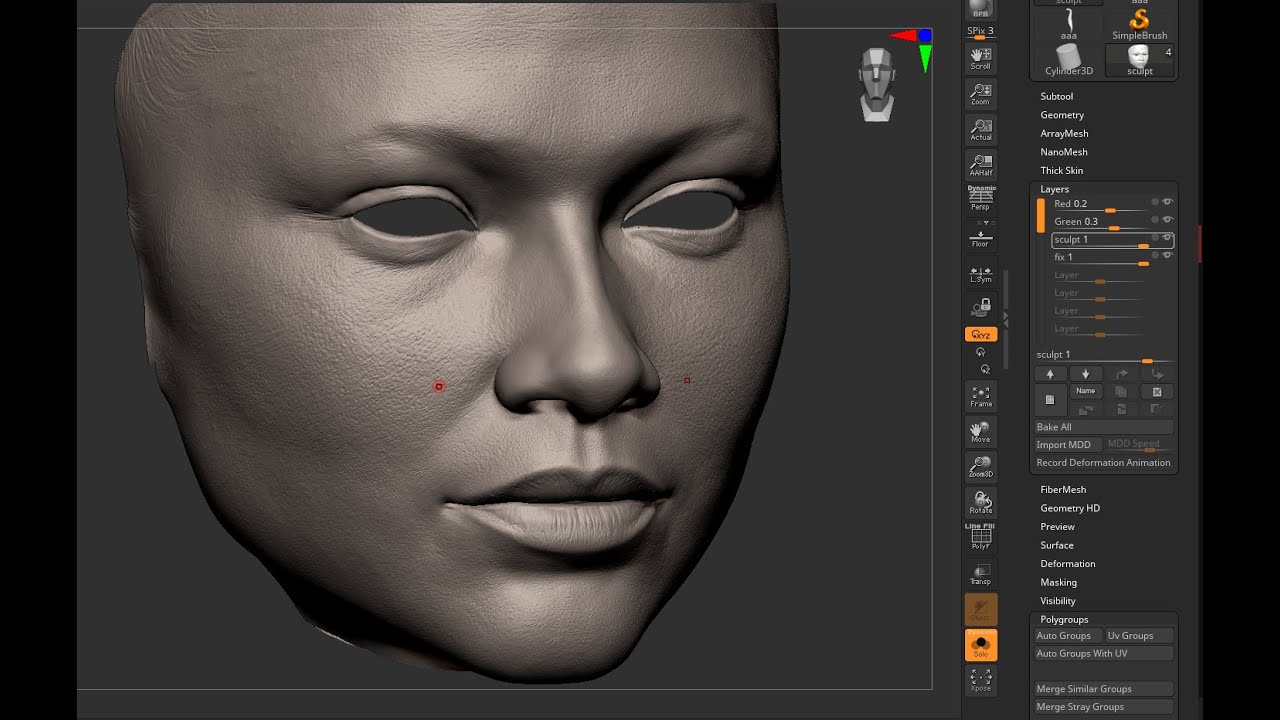The image size is (1280, 720).
Task: Click Auto Groups With UV button
Action: click(x=1104, y=653)
